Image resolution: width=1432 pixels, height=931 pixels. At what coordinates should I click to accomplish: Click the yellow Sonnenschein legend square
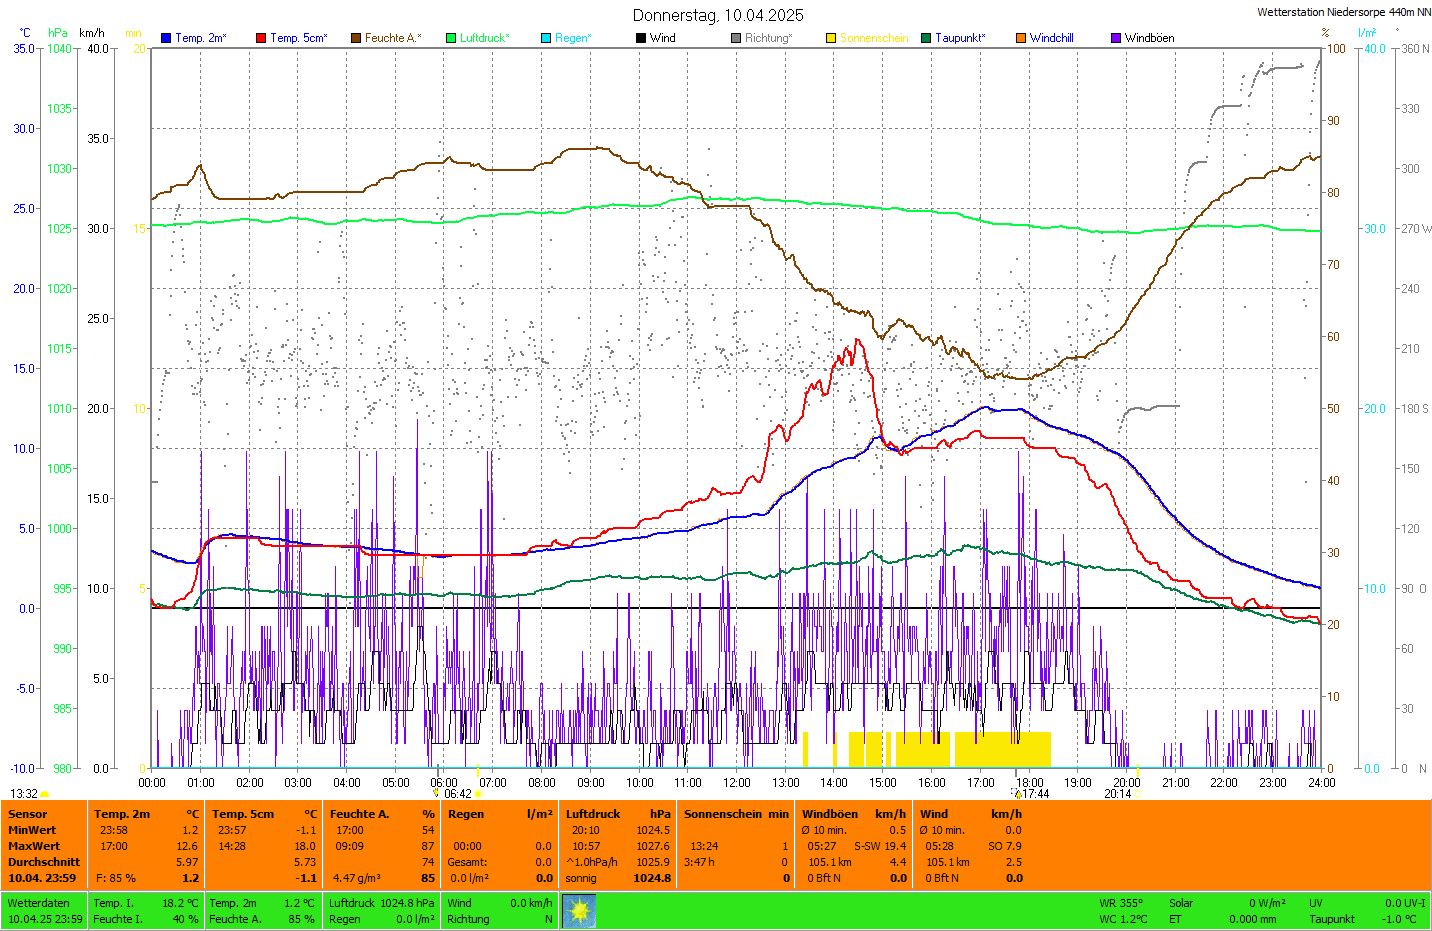tap(831, 38)
